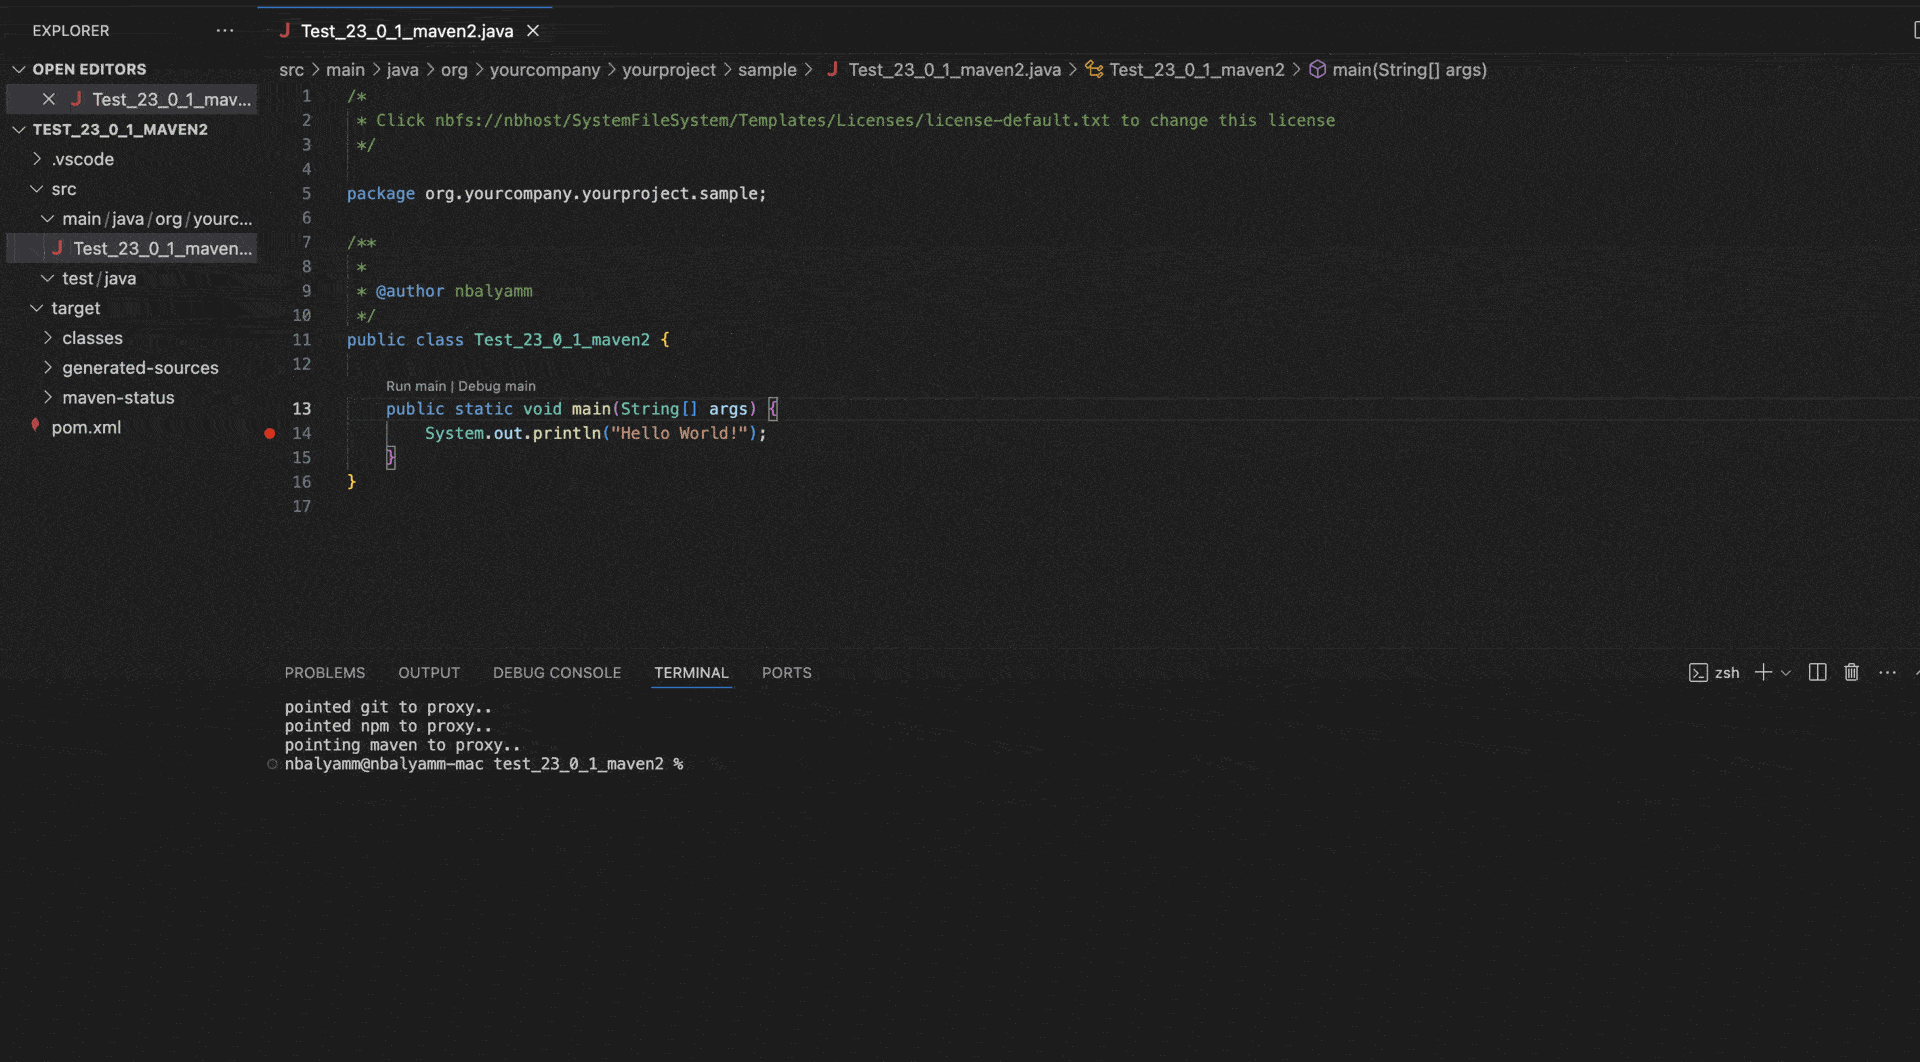
Task: Click the main breadcrumb
Action: [x=345, y=69]
